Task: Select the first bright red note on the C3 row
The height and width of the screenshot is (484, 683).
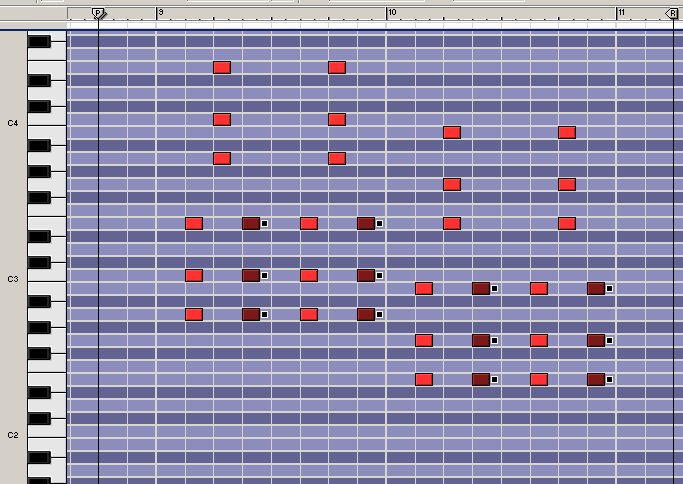Action: click(x=194, y=275)
